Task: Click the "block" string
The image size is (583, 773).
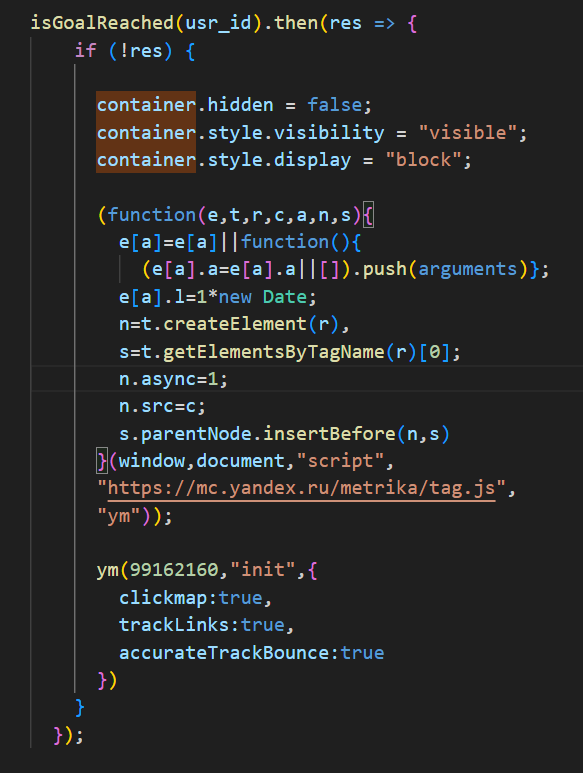Action: (x=423, y=160)
